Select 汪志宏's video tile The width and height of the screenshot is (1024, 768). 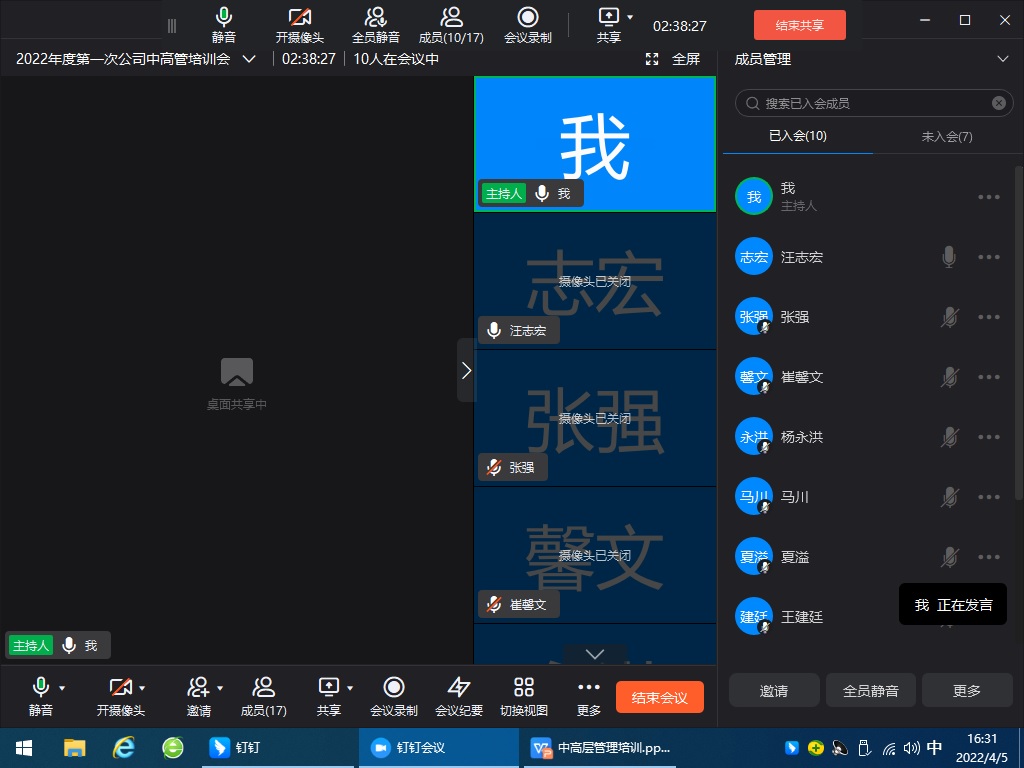click(595, 281)
